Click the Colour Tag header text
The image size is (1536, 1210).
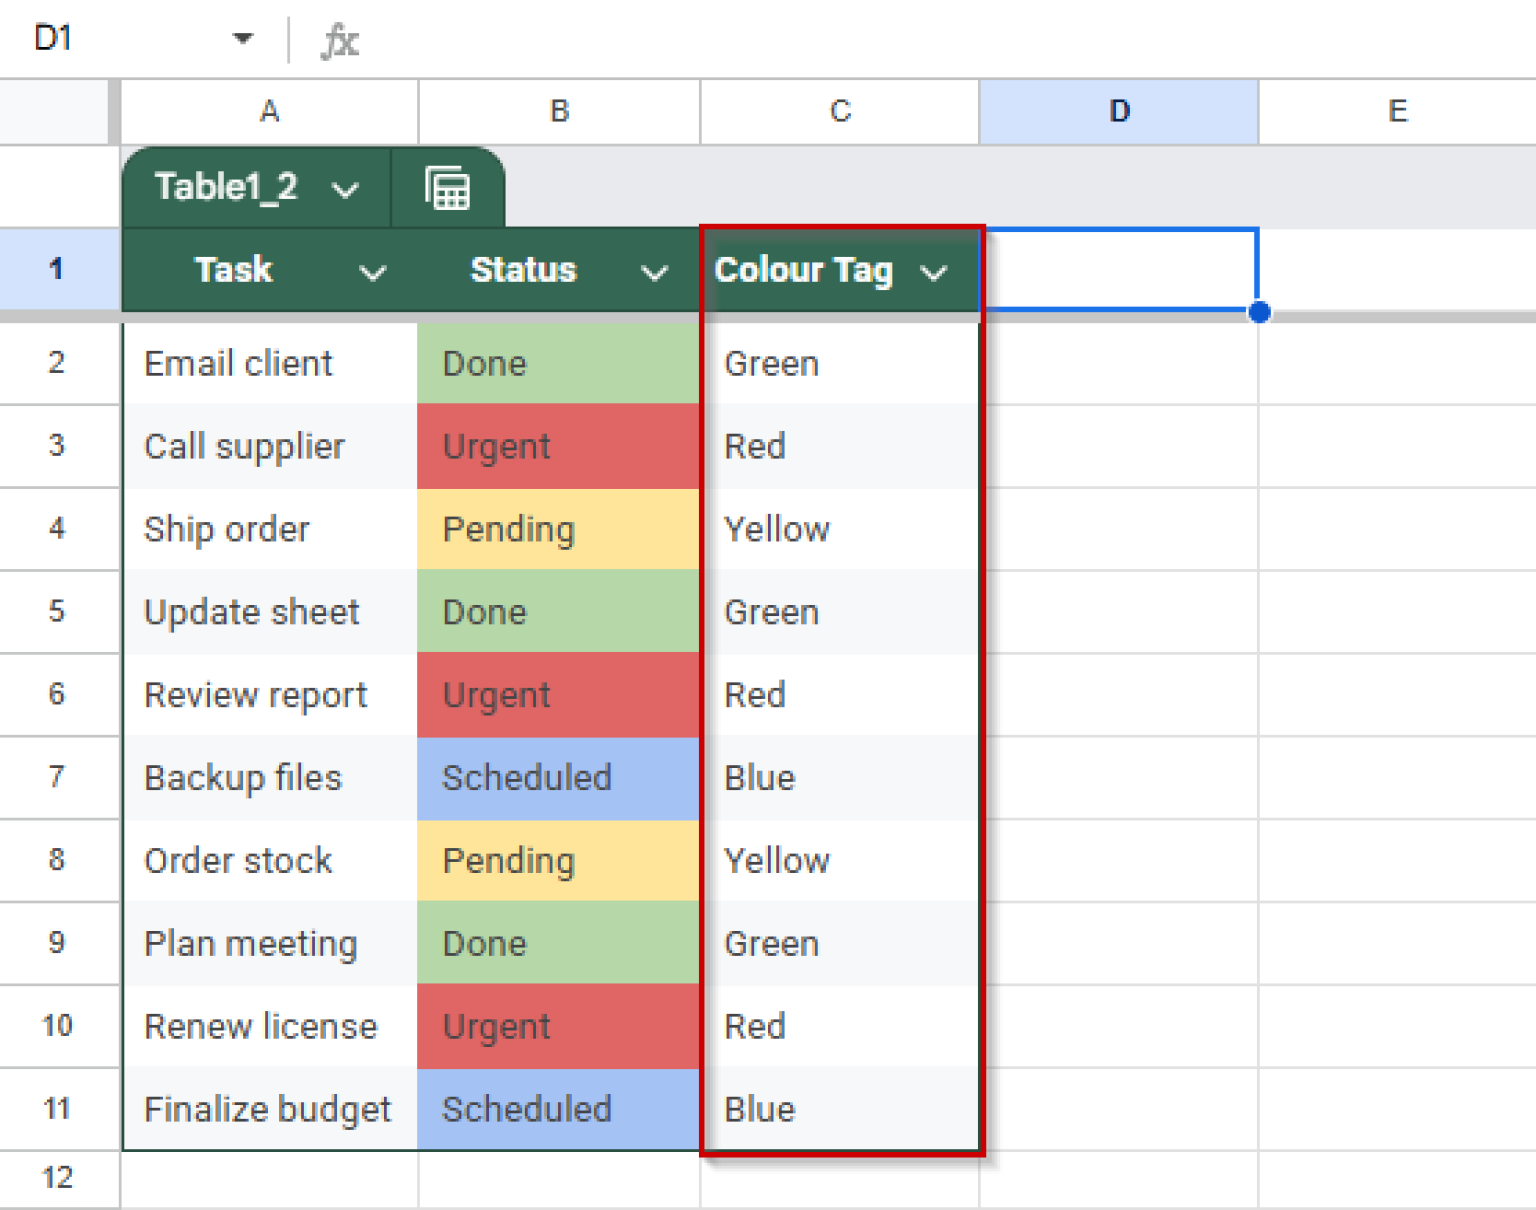point(804,270)
